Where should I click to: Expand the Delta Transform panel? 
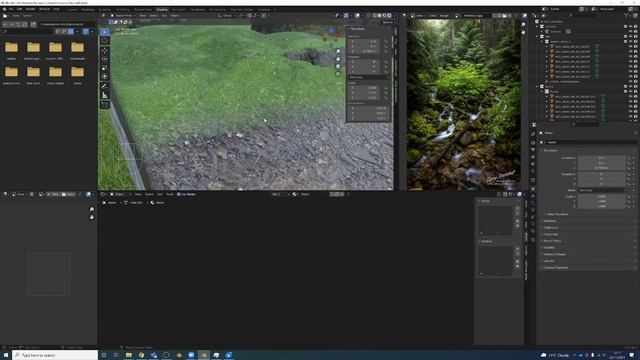(558, 214)
